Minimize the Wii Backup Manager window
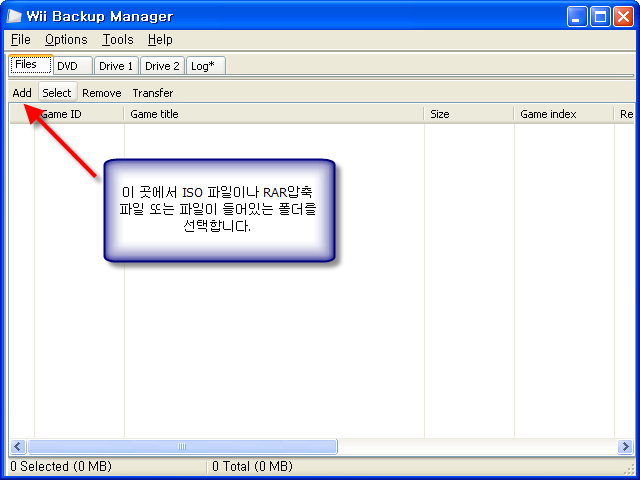Image resolution: width=640 pixels, height=480 pixels. [x=577, y=17]
